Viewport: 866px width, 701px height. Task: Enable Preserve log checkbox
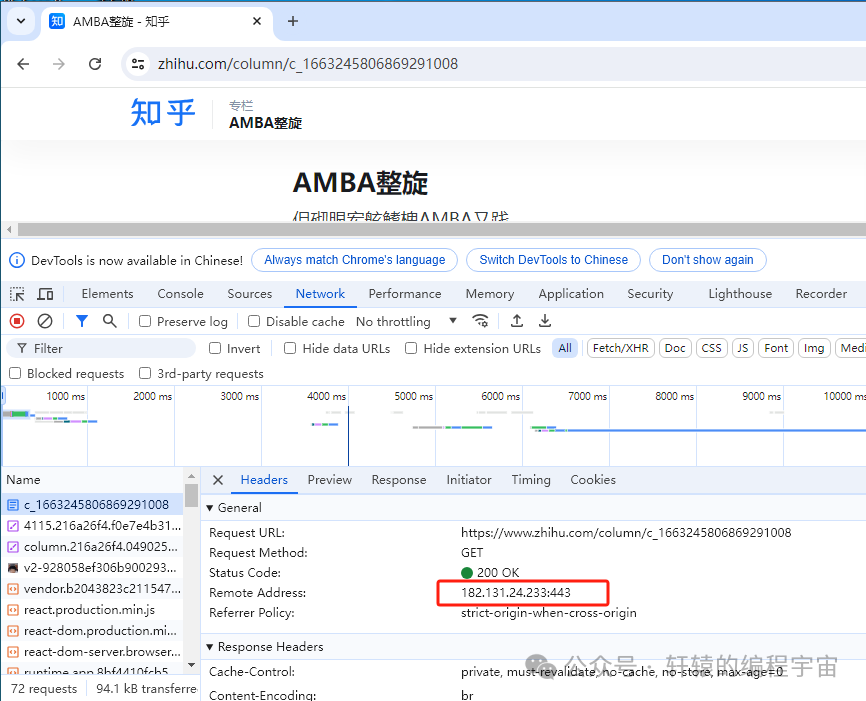point(145,321)
